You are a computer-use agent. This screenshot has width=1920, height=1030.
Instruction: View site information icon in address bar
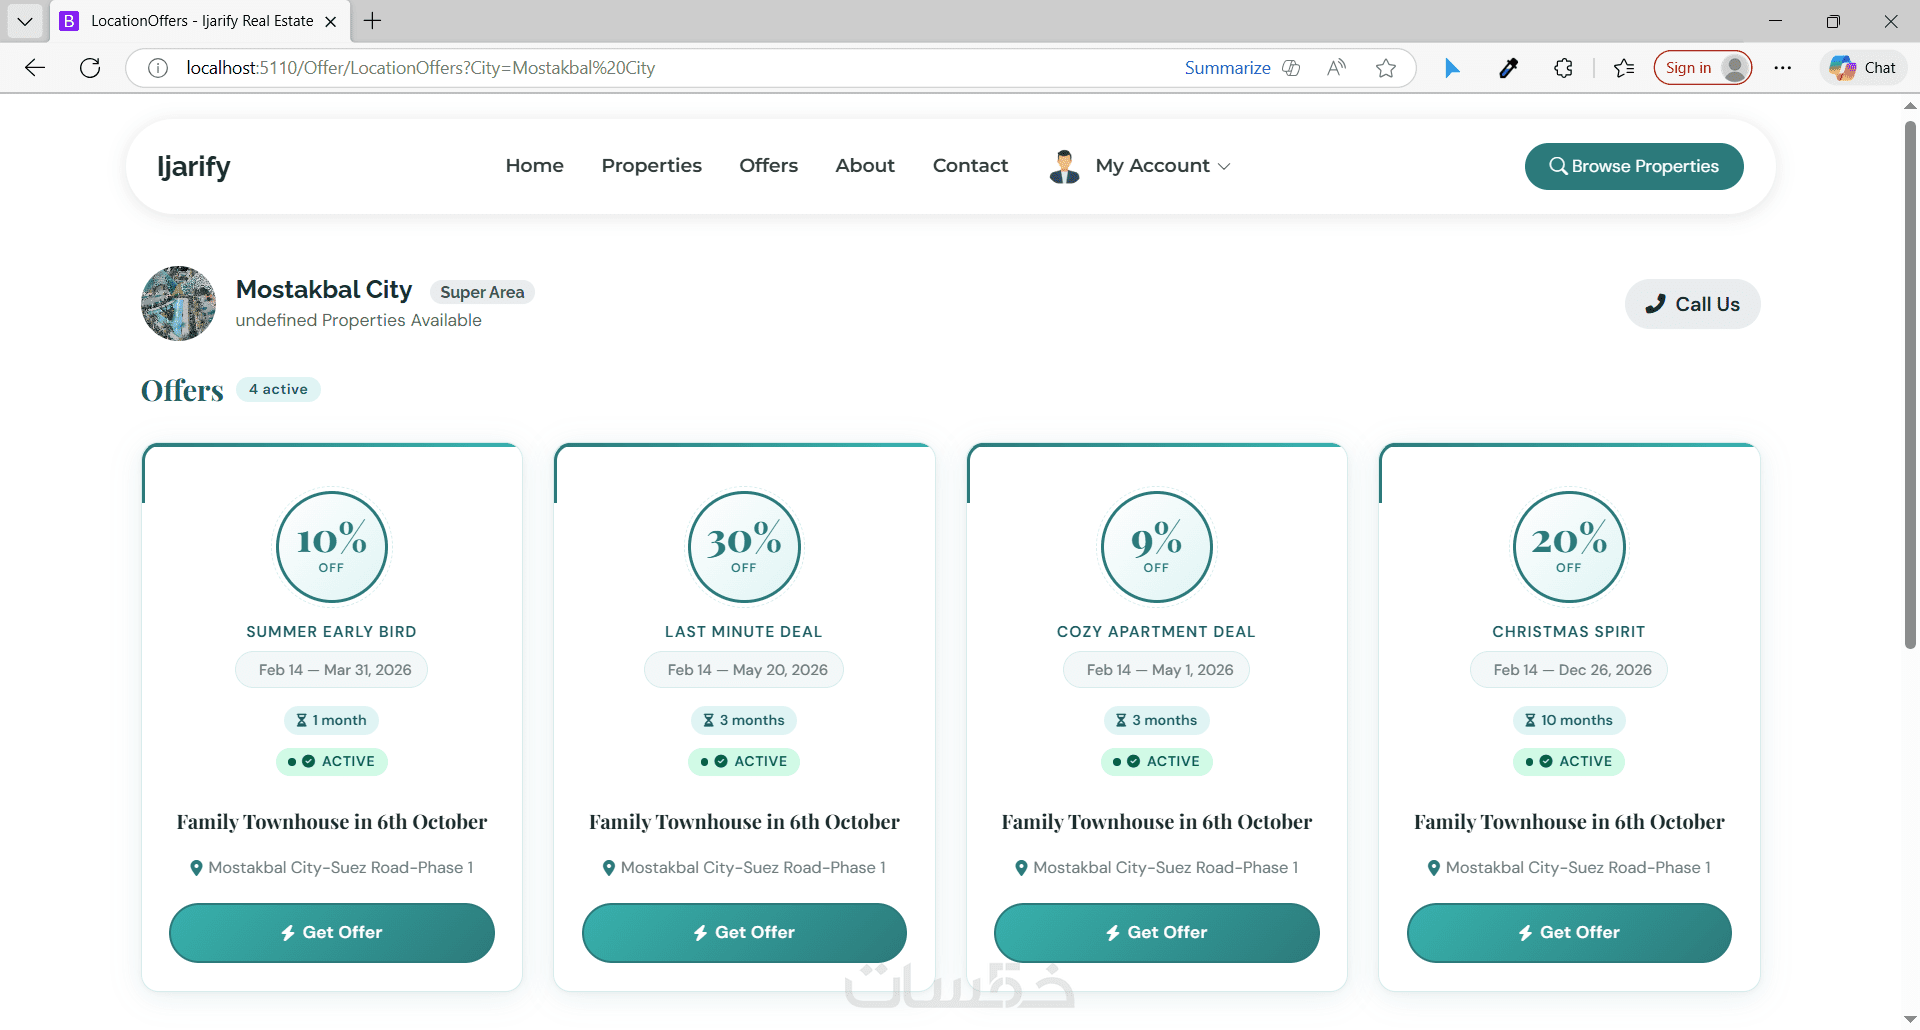pyautogui.click(x=158, y=68)
